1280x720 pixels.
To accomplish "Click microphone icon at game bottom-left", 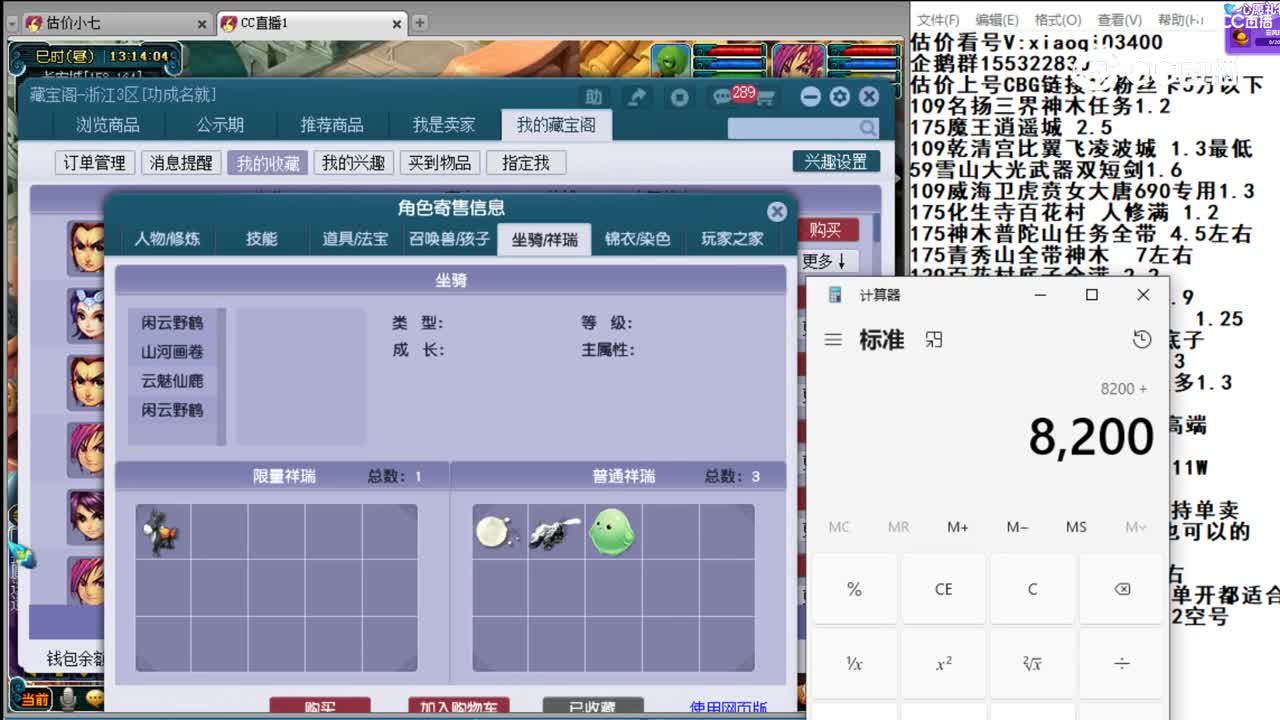I will coord(68,701).
